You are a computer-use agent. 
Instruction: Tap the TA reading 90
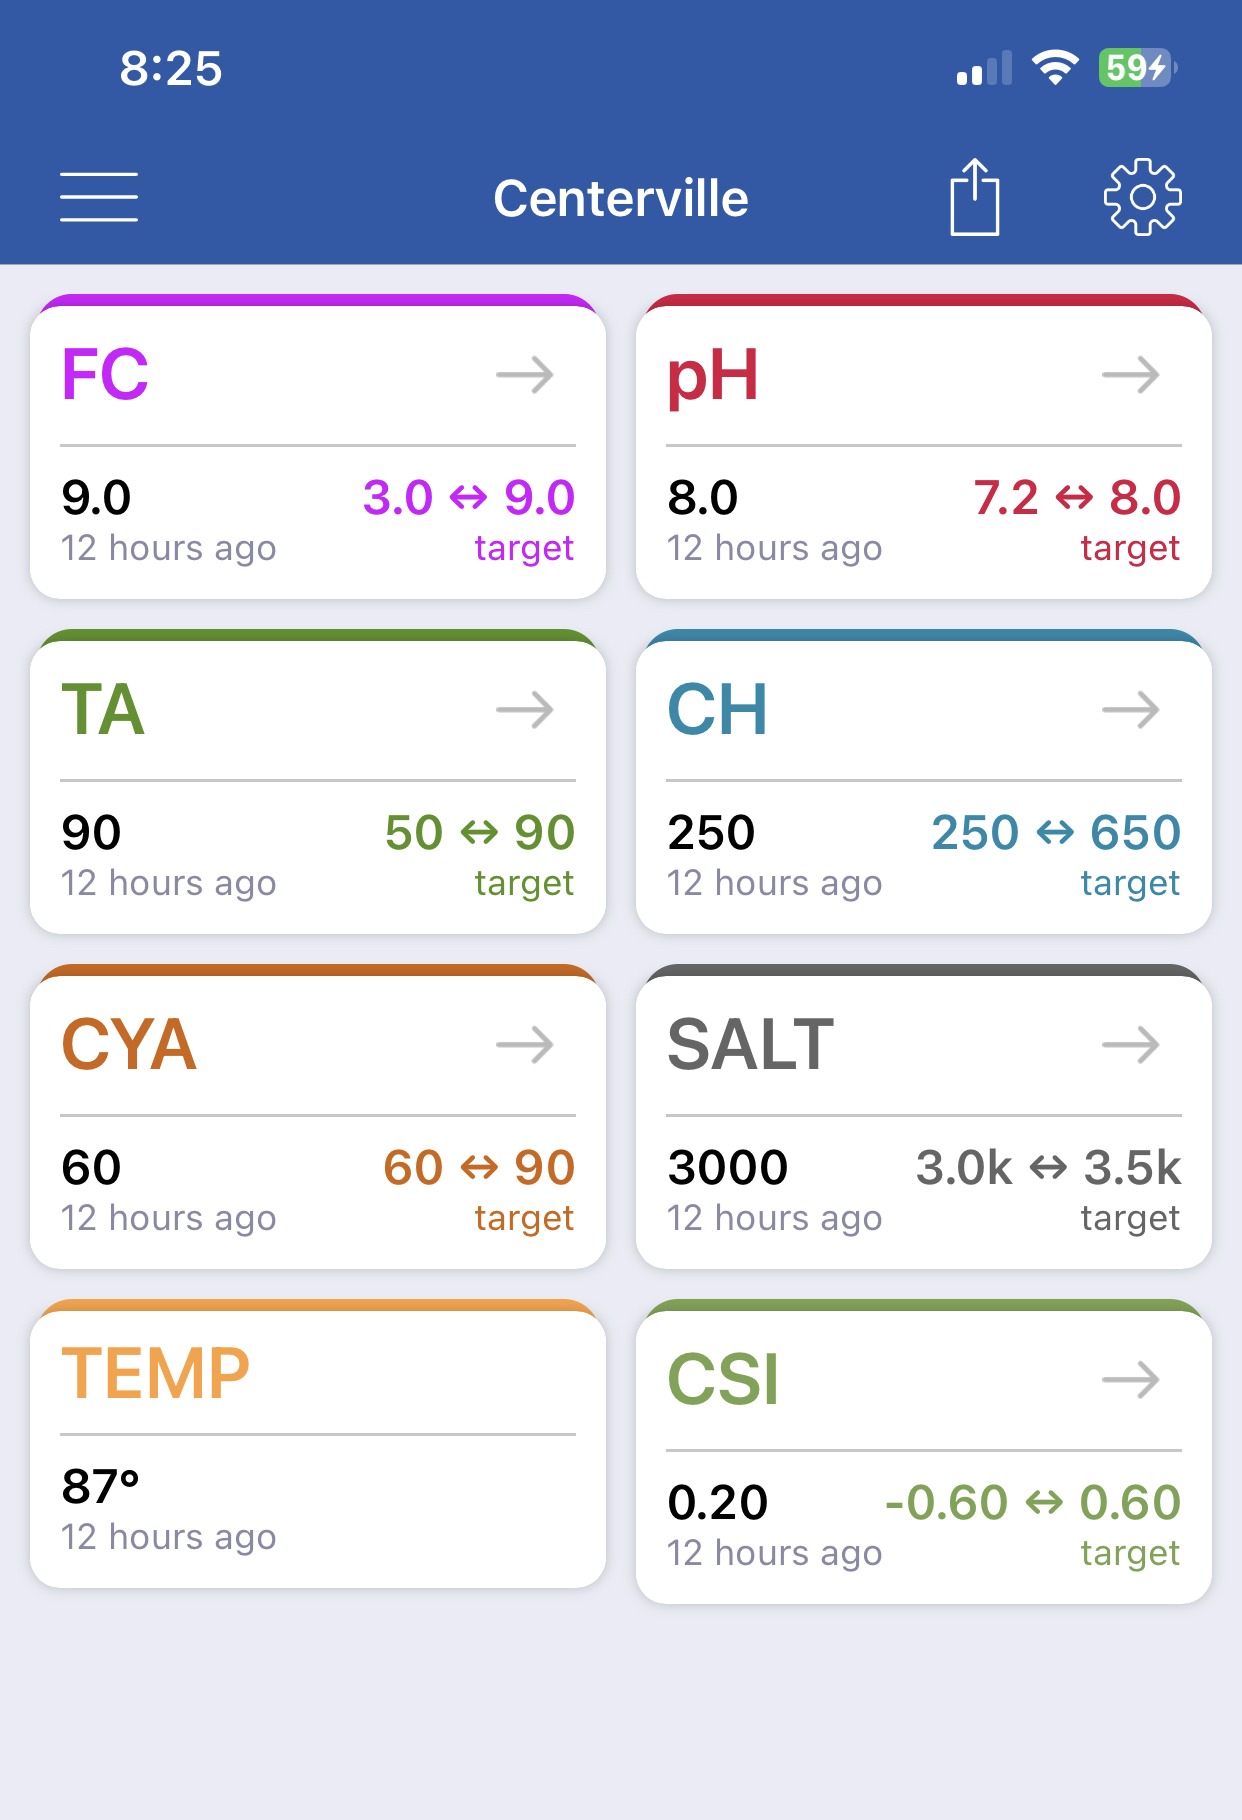click(x=91, y=833)
